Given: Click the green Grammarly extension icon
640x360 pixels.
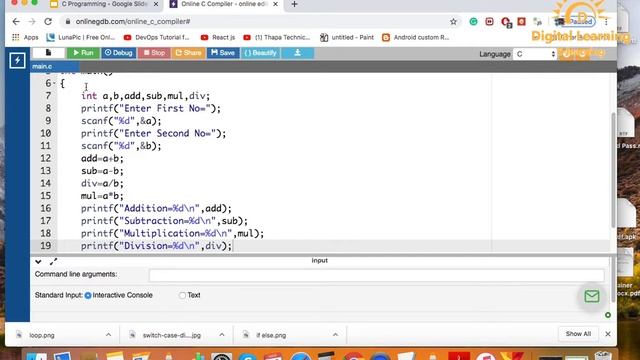Looking at the screenshot, I should point(473,22).
